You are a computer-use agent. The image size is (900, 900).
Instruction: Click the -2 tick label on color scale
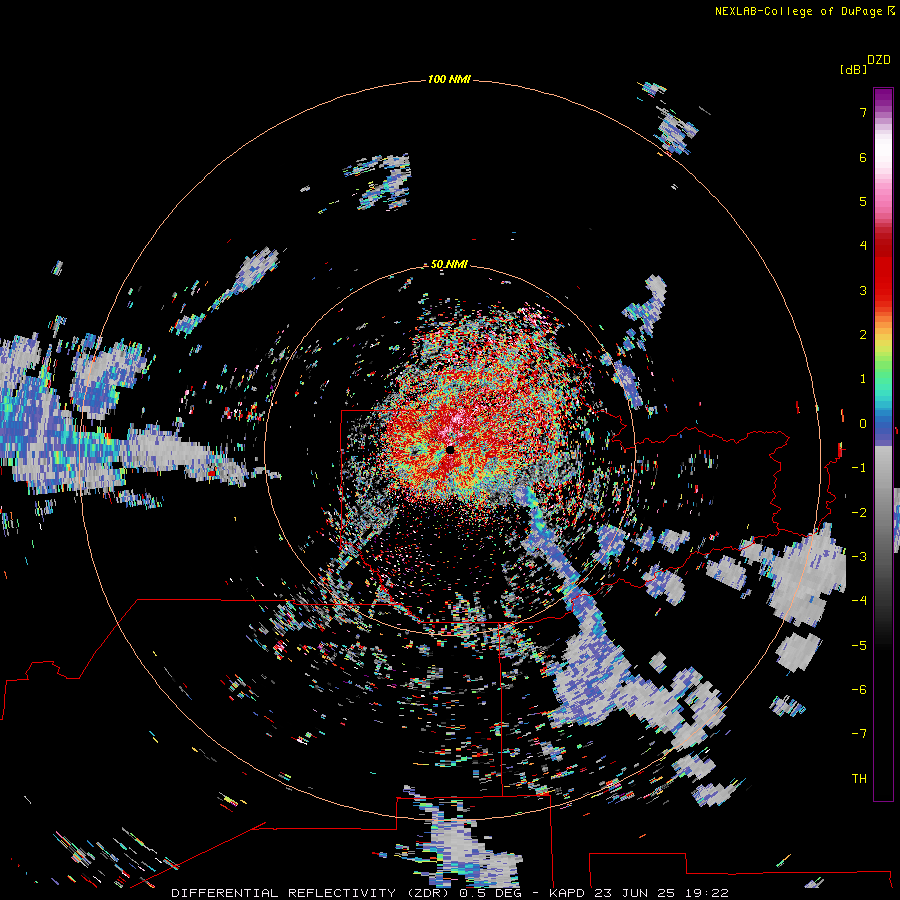coord(859,513)
